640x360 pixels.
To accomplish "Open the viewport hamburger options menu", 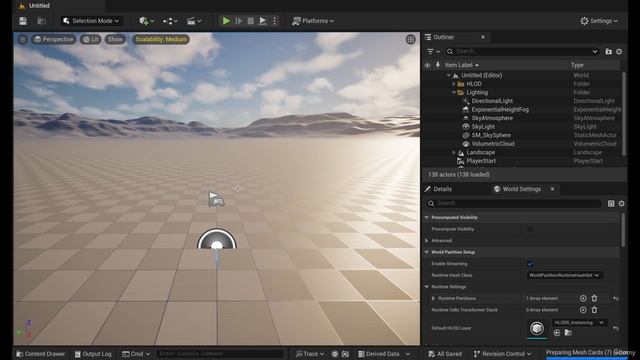I will click(x=23, y=39).
